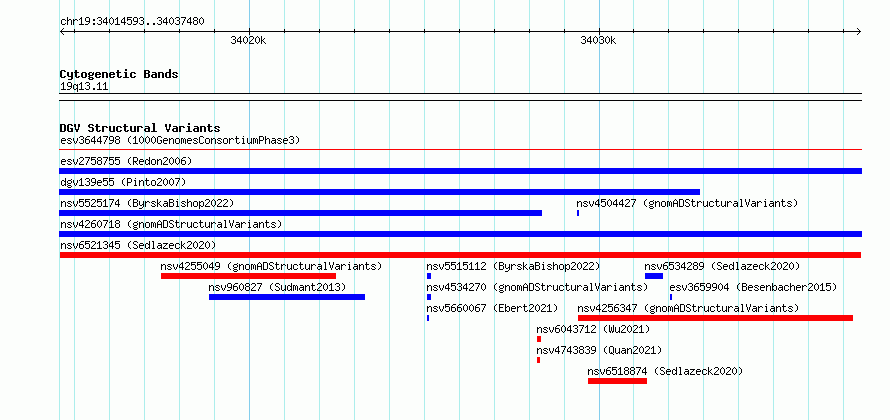
Task: Click blue bar under nsv960827 Sudmant2013
Action: [287, 297]
